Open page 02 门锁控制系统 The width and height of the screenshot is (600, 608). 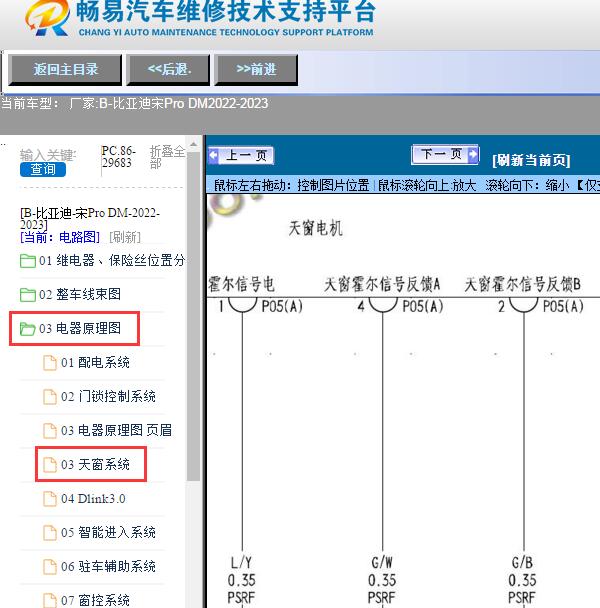[x=99, y=396]
